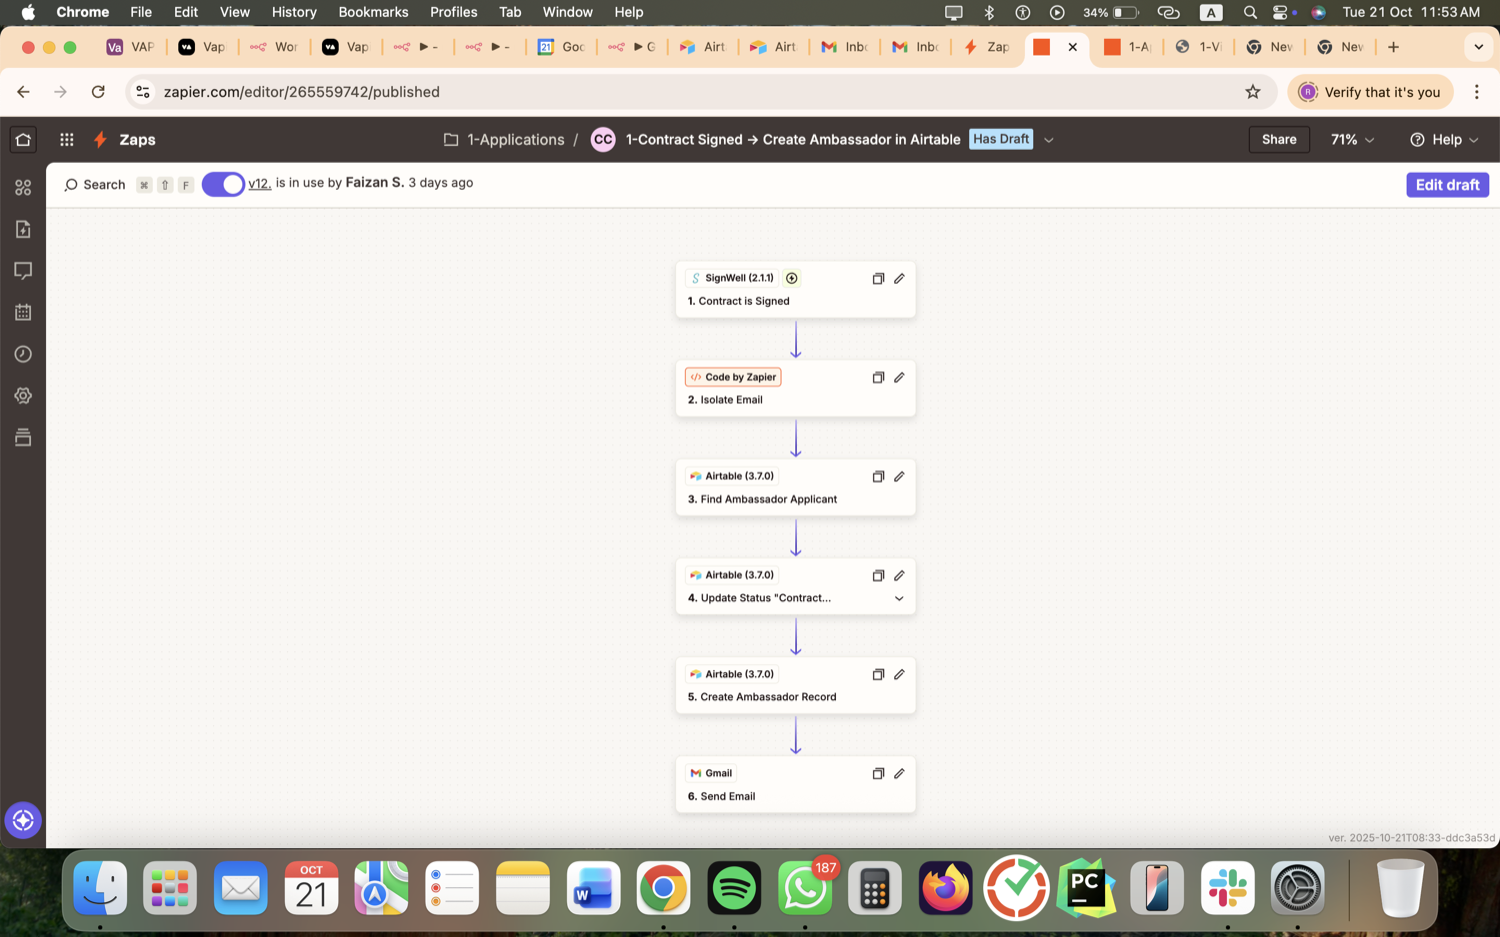Open 1-Applications folder breadcrumb
The height and width of the screenshot is (937, 1500).
click(x=505, y=140)
